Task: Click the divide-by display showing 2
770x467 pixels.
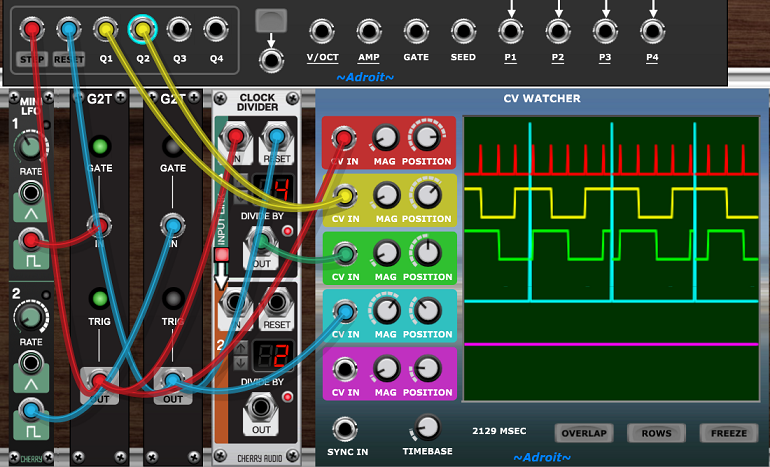Action: point(274,355)
